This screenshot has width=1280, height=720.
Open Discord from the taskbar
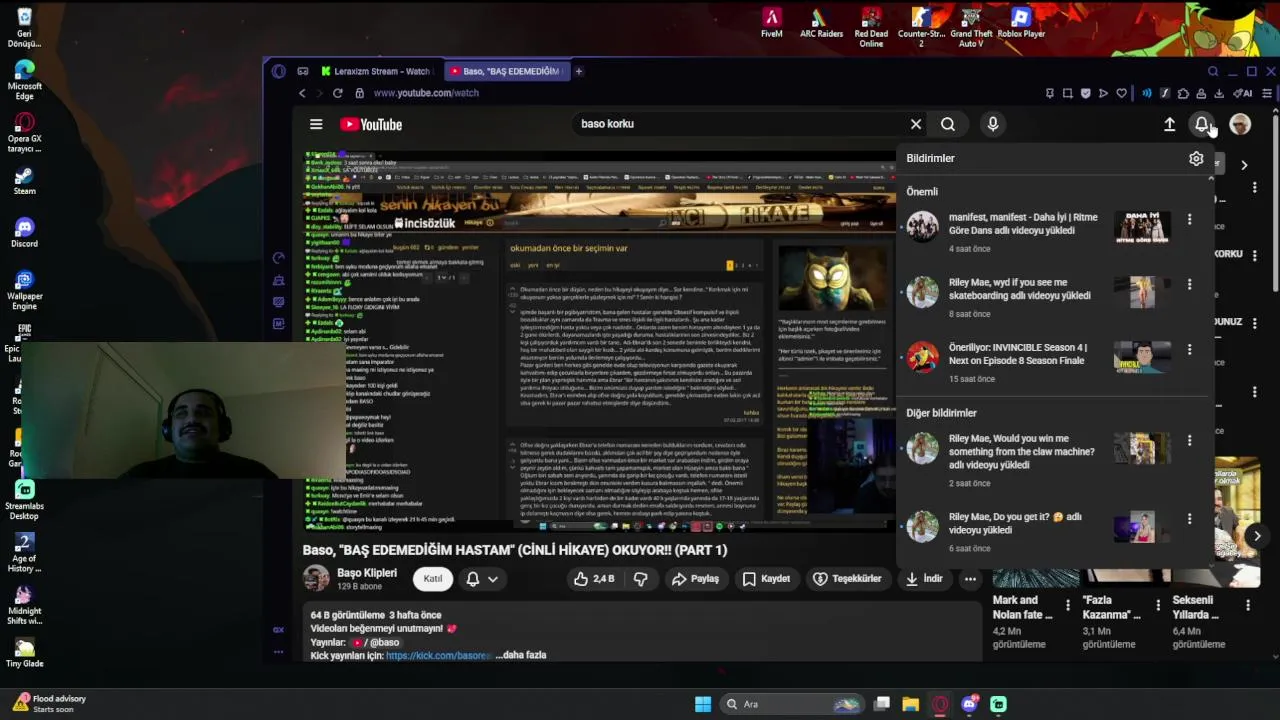[x=969, y=704]
